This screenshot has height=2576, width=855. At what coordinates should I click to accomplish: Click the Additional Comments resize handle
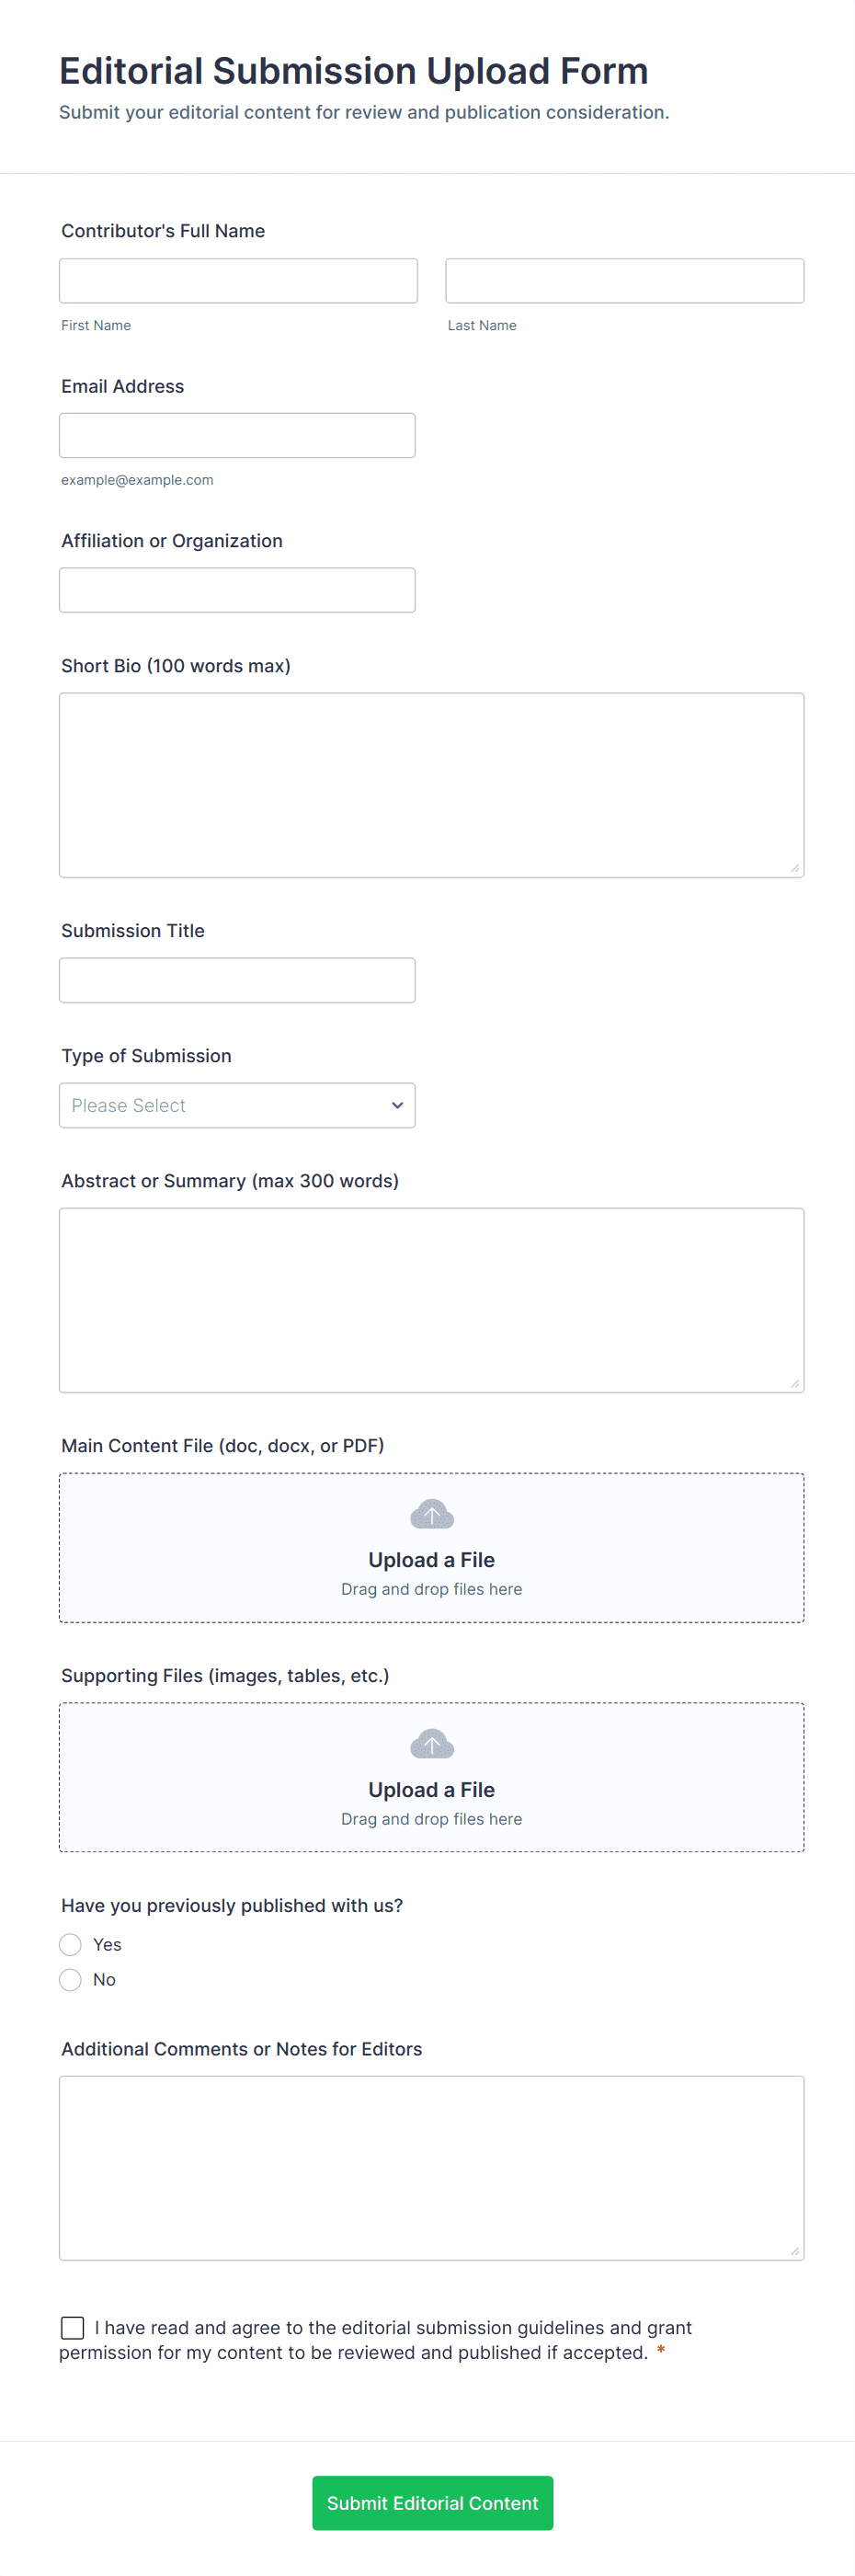click(x=795, y=2251)
